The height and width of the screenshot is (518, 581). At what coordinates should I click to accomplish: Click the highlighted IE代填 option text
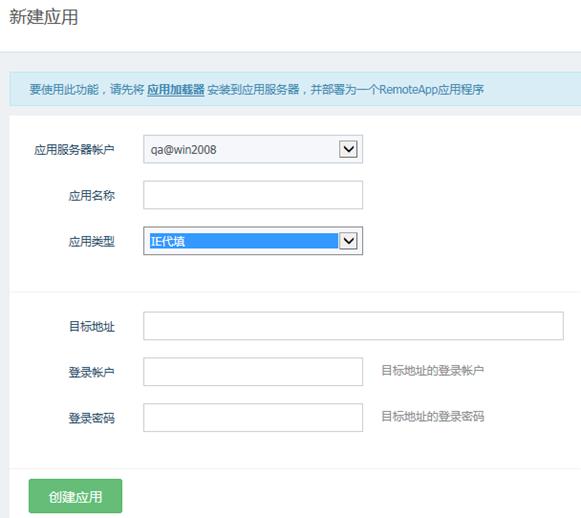tap(167, 241)
